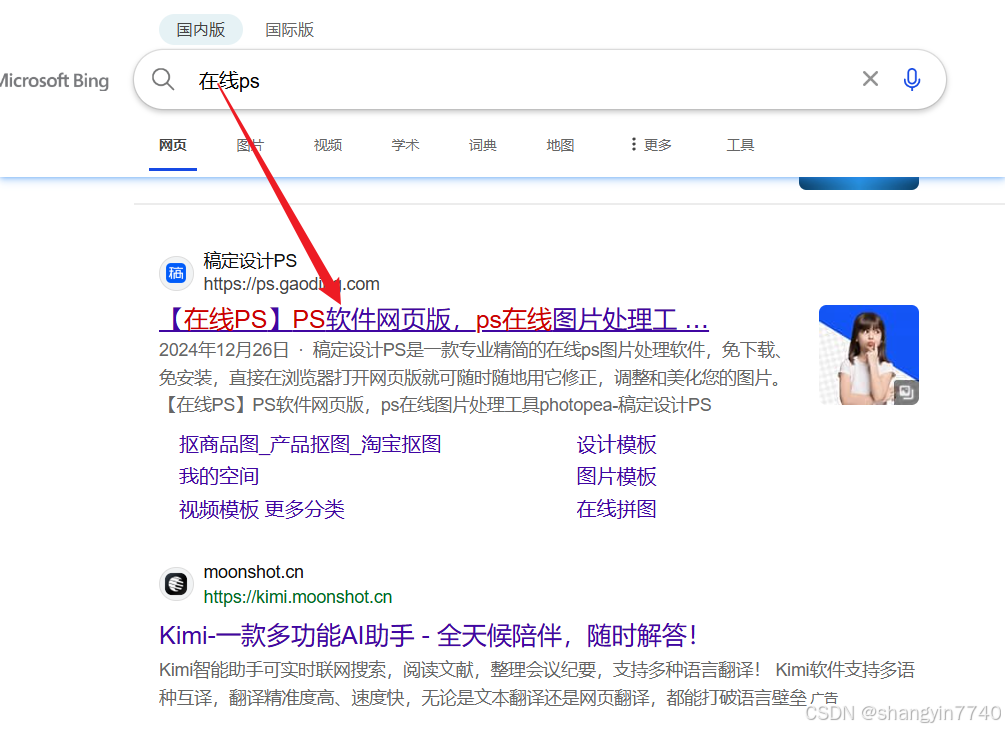Select the 视频 tab
This screenshot has width=1005, height=731.
328,145
